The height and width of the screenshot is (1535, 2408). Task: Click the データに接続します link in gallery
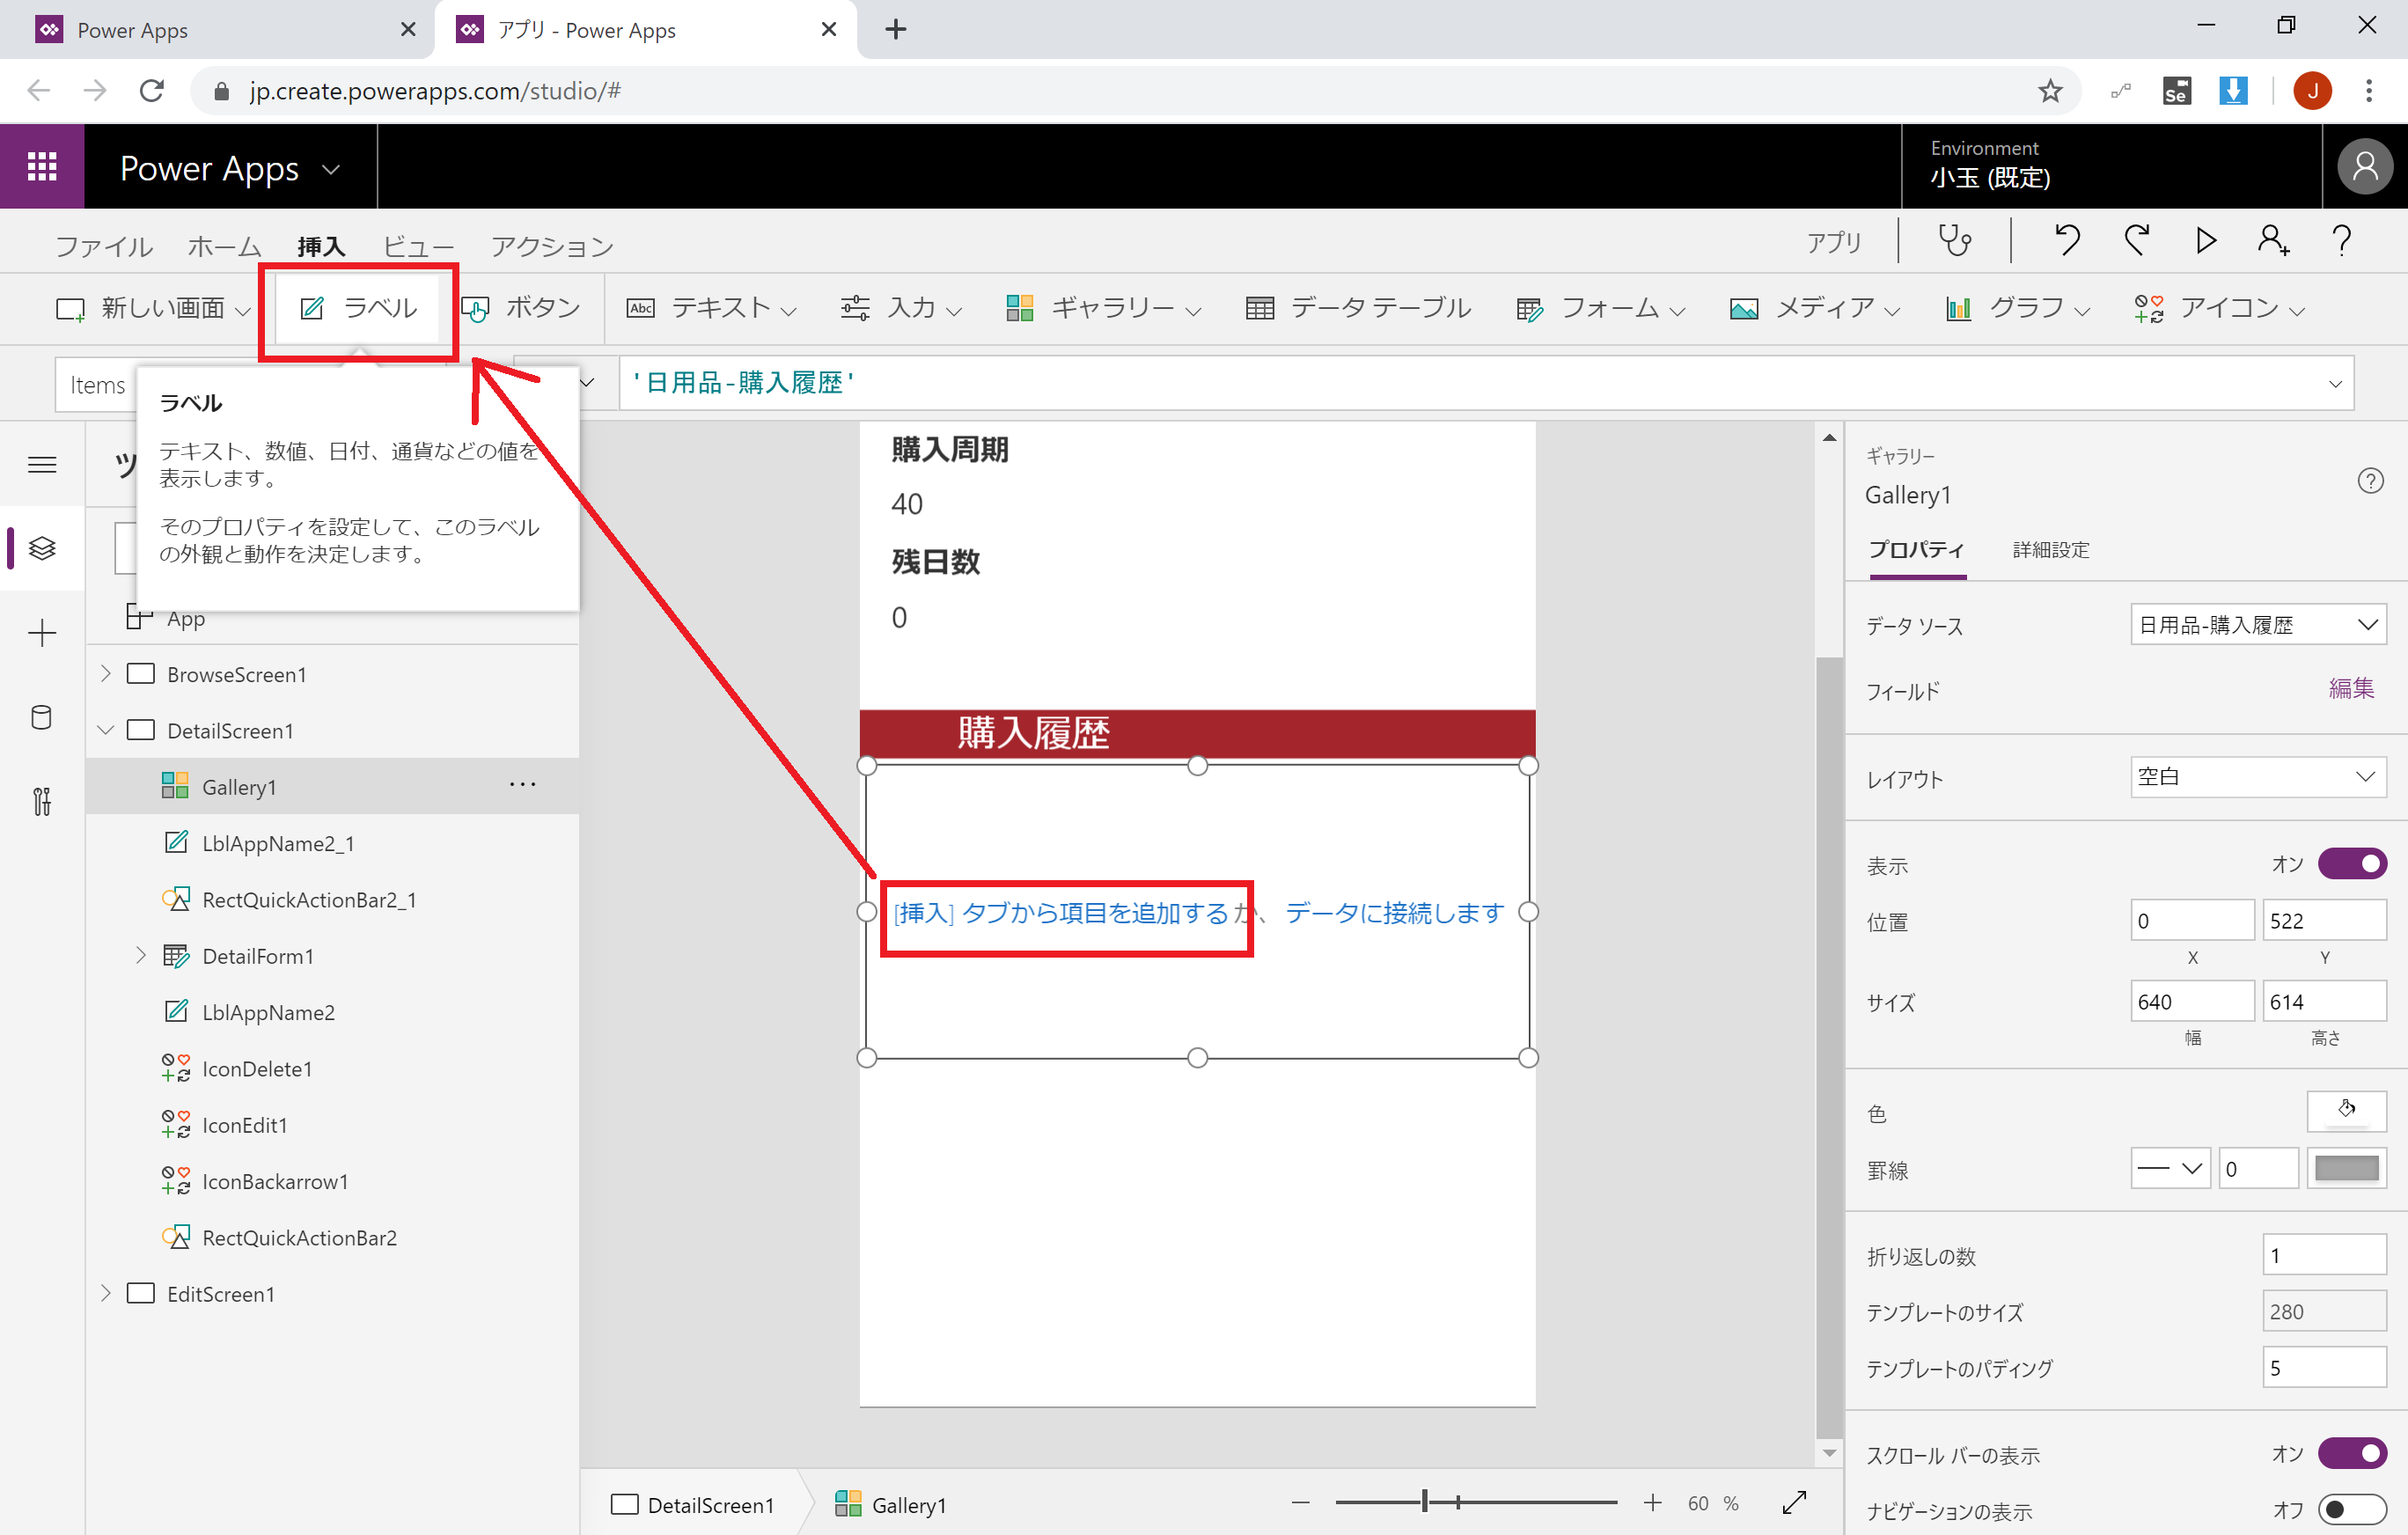pyautogui.click(x=1394, y=913)
